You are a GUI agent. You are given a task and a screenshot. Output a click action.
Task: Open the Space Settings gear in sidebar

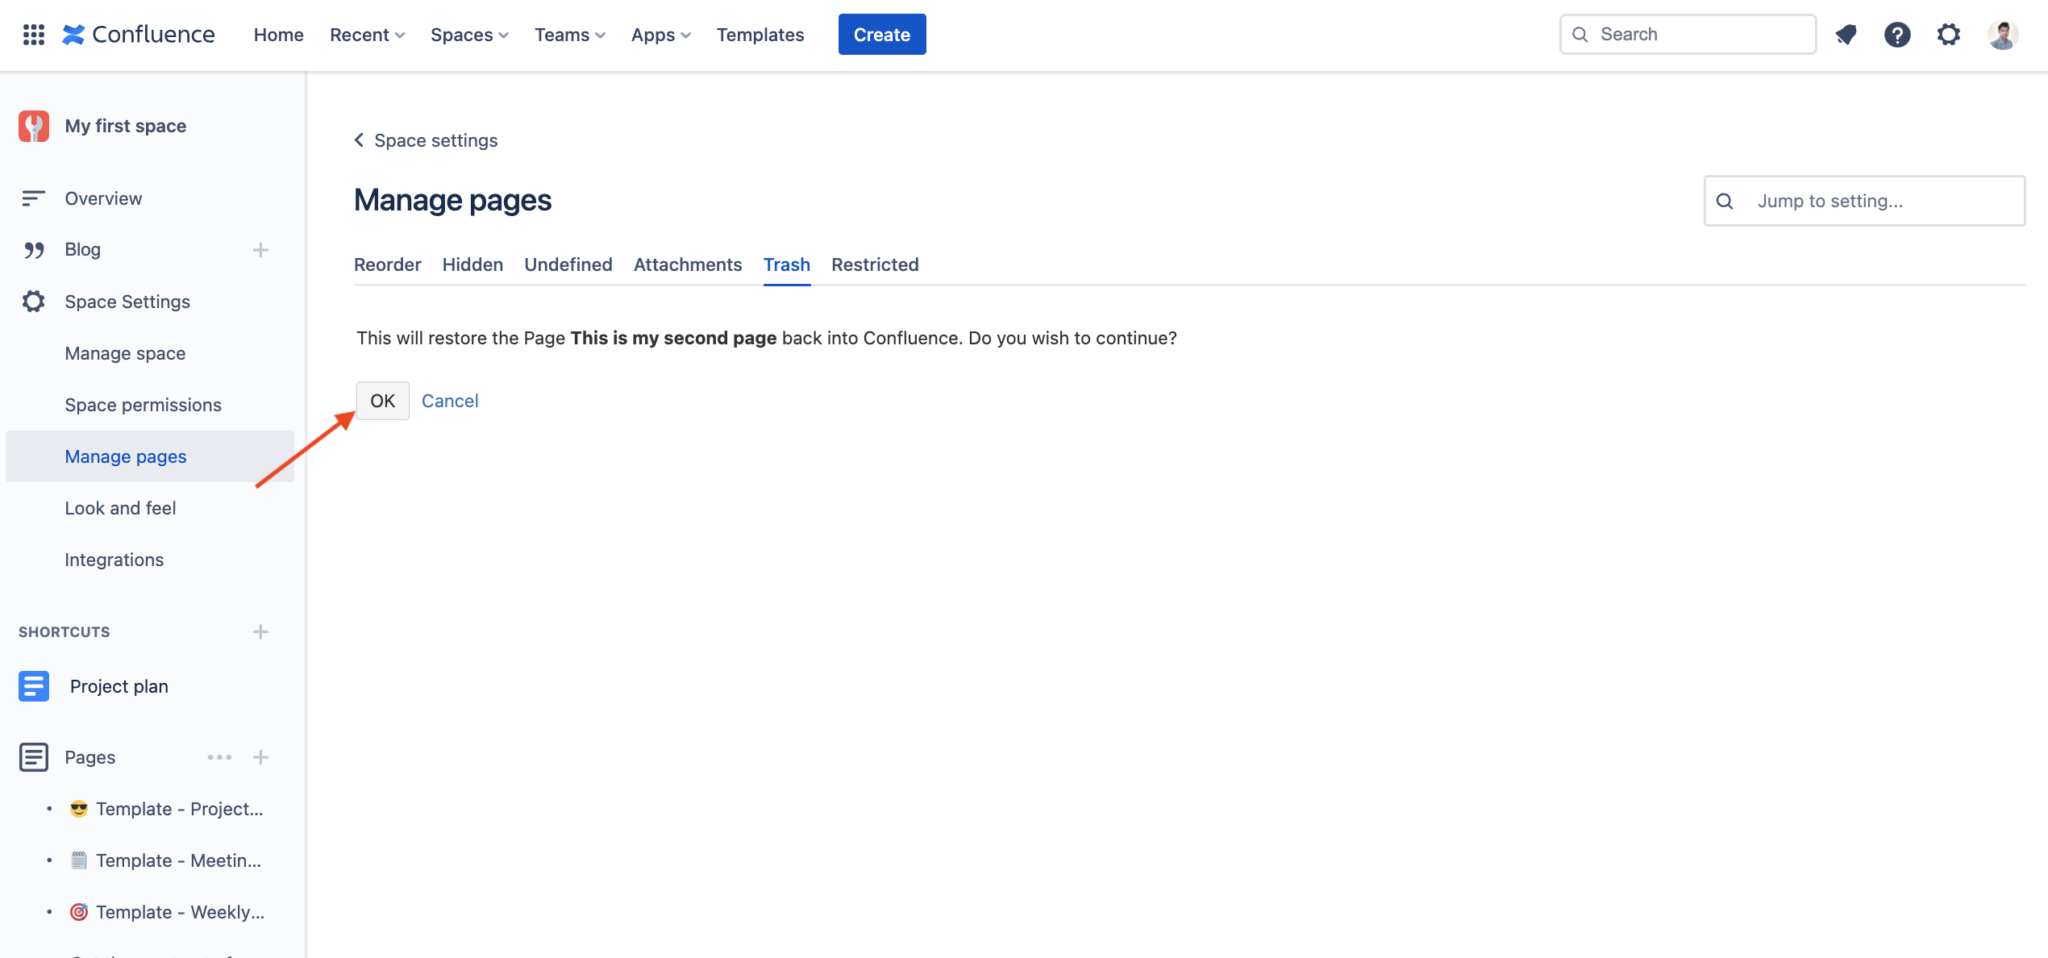click(33, 301)
